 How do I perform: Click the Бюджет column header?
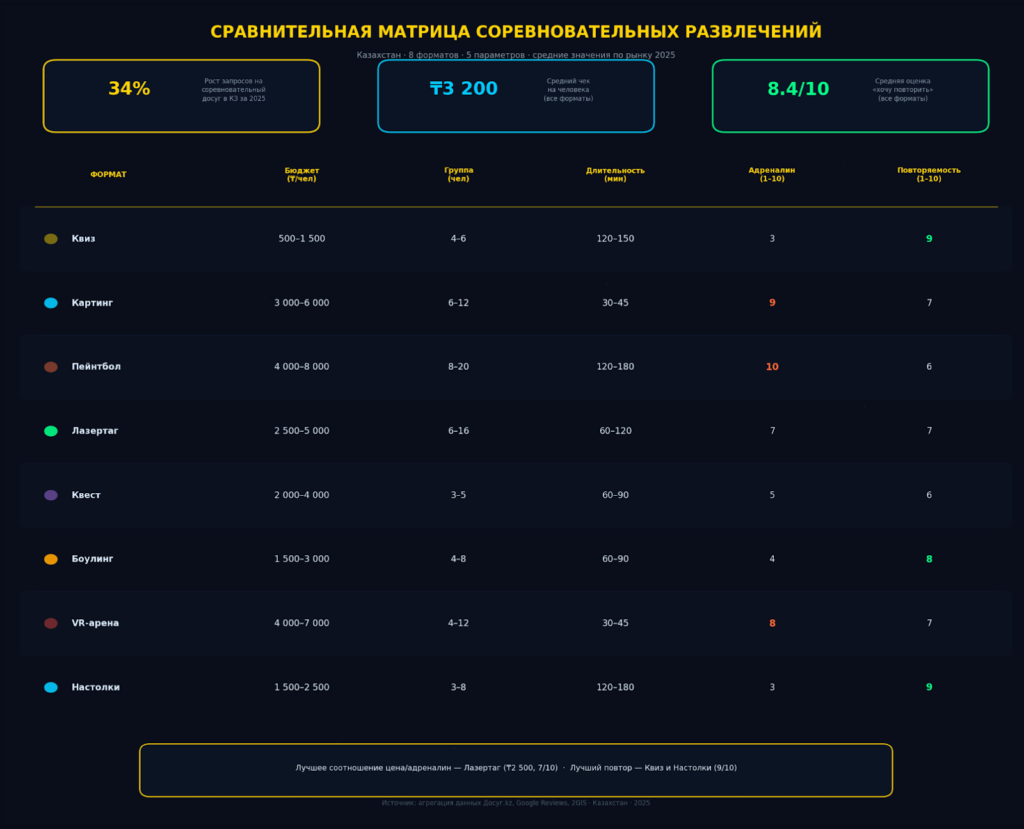301,174
